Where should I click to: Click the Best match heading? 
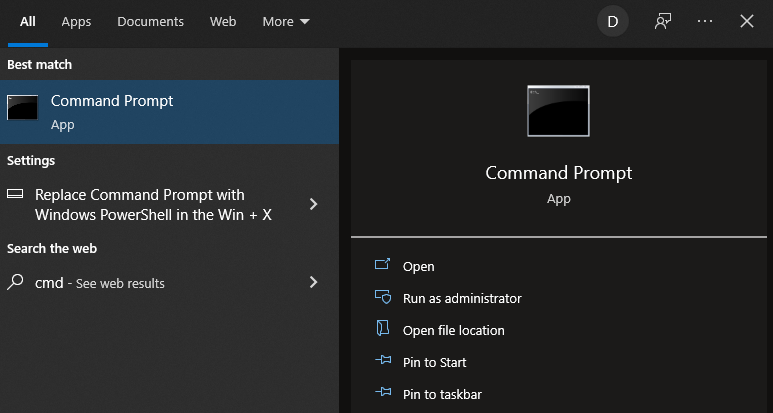coord(39,65)
